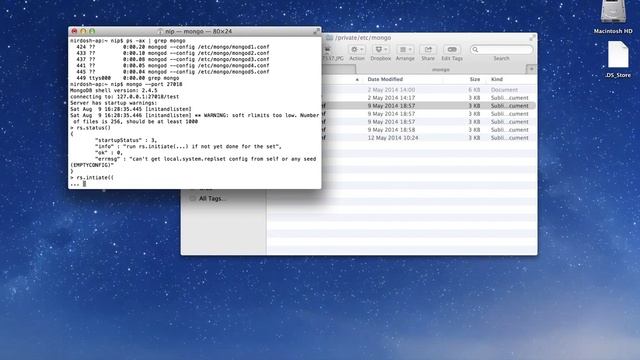
Task: Click 'connecting to: 127.0.0.1:27018/test' line
Action: pyautogui.click(x=124, y=97)
